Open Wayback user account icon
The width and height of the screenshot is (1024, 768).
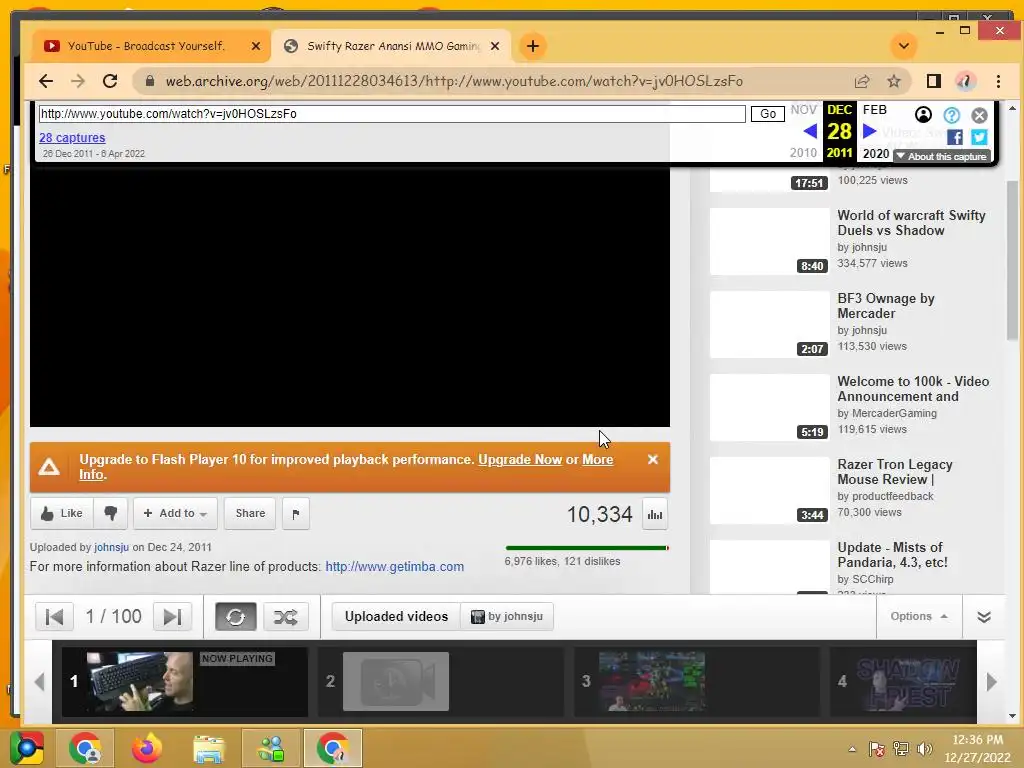point(923,115)
